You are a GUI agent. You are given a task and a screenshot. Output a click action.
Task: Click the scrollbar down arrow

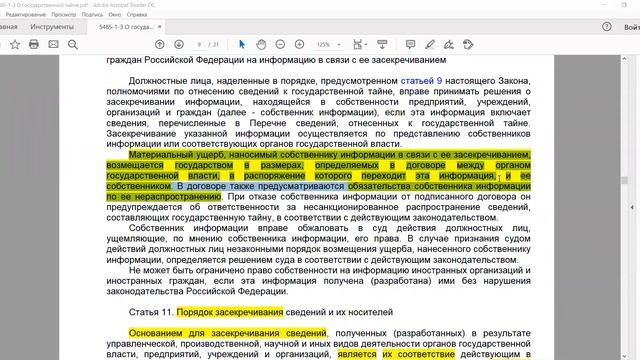pyautogui.click(x=624, y=356)
